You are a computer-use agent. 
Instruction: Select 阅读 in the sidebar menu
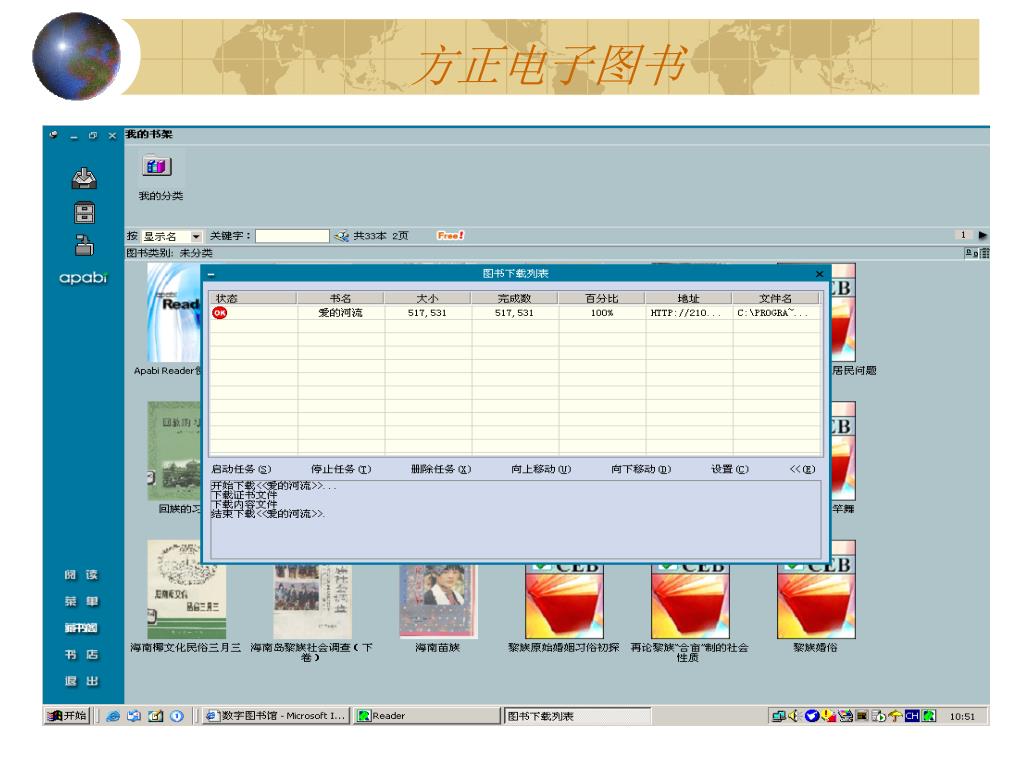tap(81, 575)
